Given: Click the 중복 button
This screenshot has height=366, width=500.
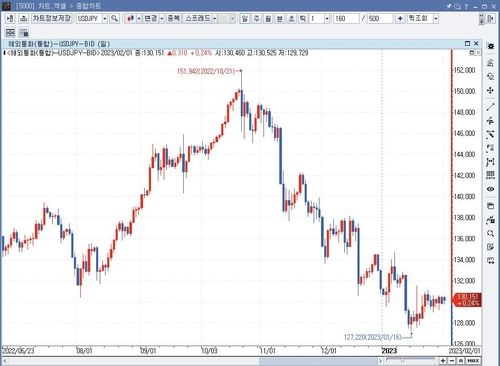Looking at the screenshot, I should [x=174, y=18].
